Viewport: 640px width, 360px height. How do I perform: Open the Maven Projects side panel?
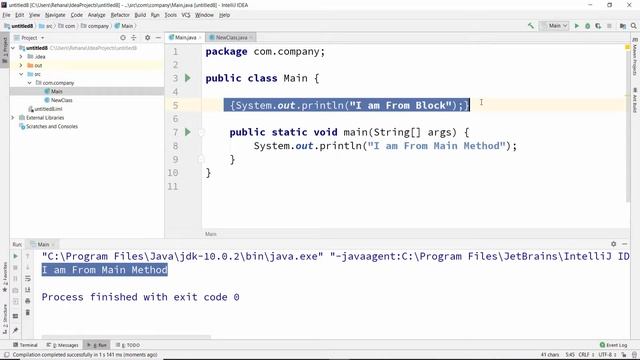pyautogui.click(x=635, y=57)
